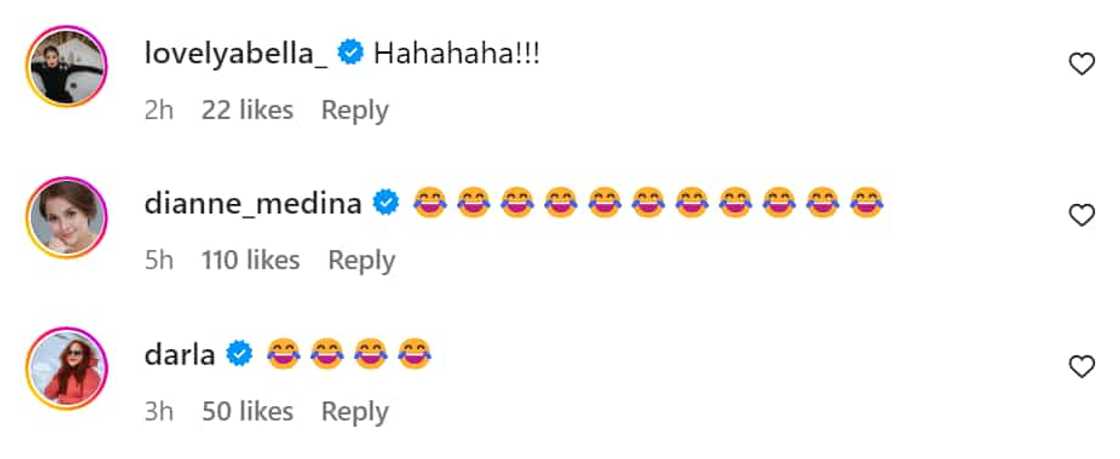Like the lovelyabella_ comment with the heart
1120x459 pixels.
1082,65
